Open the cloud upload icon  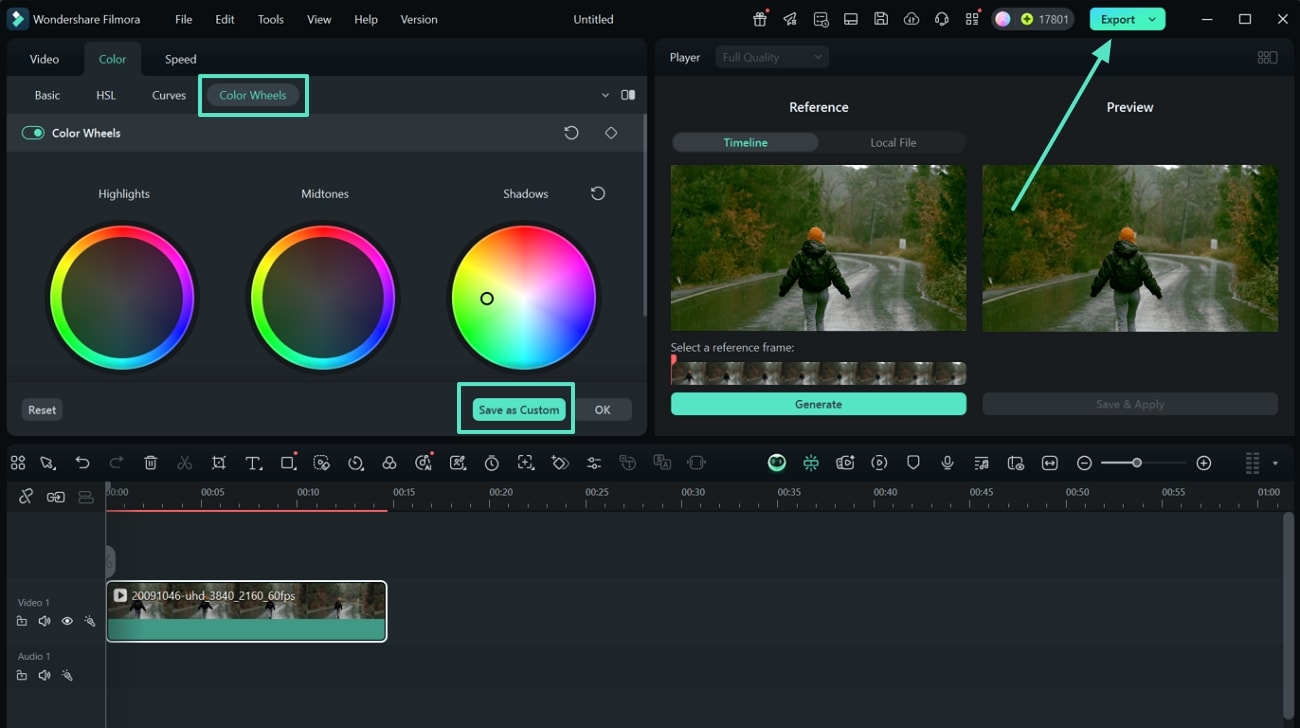pyautogui.click(x=911, y=19)
